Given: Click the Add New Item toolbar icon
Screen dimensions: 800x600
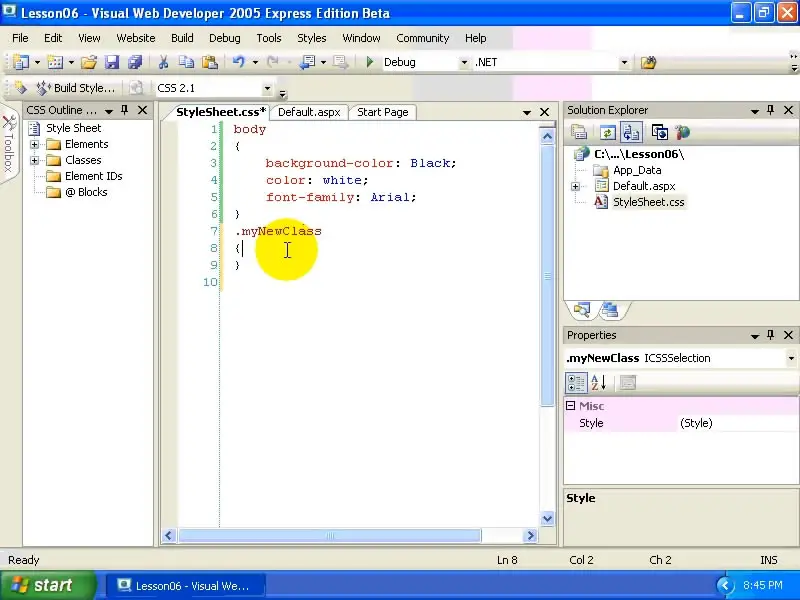Looking at the screenshot, I should pyautogui.click(x=55, y=62).
